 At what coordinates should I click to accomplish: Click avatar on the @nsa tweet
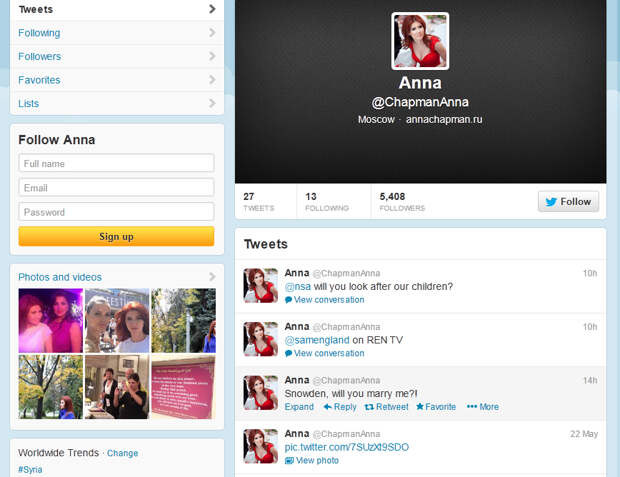click(x=261, y=286)
